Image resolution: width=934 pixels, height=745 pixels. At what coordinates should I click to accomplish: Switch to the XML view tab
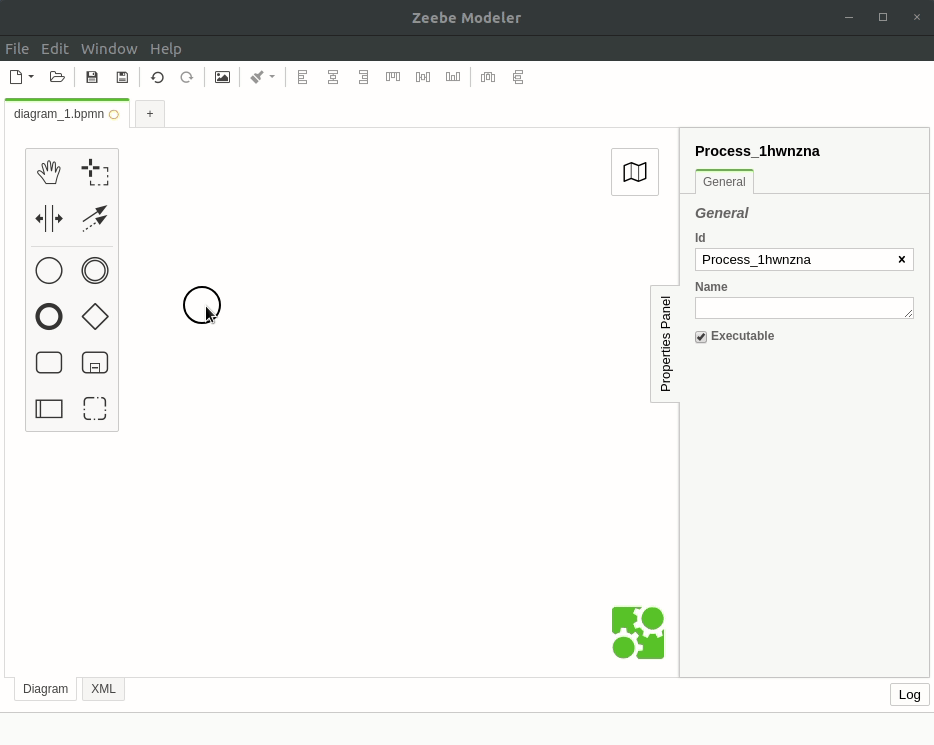(x=103, y=688)
